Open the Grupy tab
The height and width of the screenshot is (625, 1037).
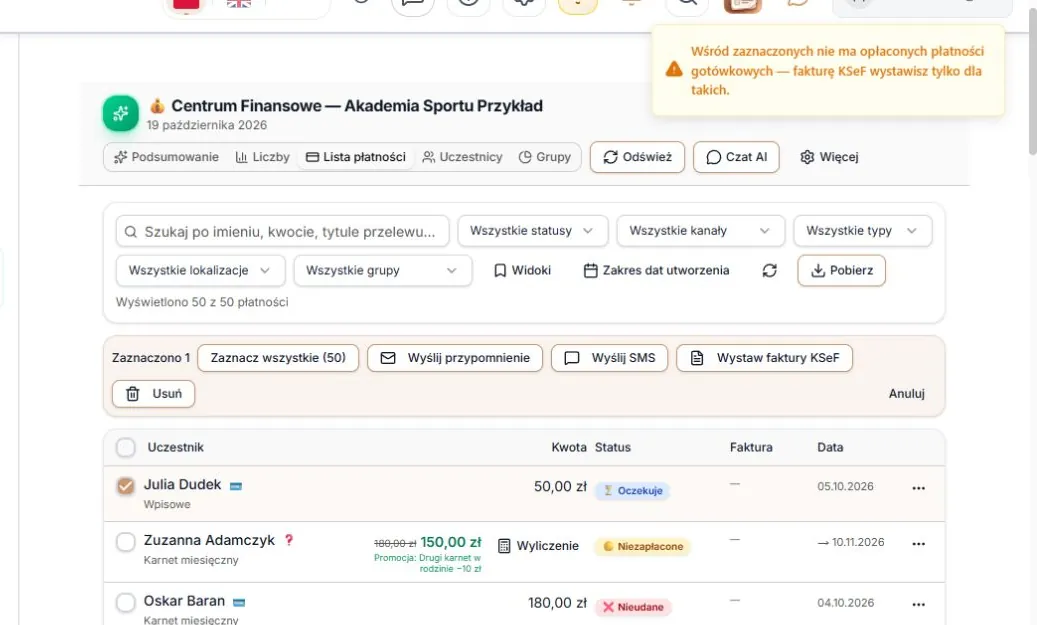click(x=545, y=157)
